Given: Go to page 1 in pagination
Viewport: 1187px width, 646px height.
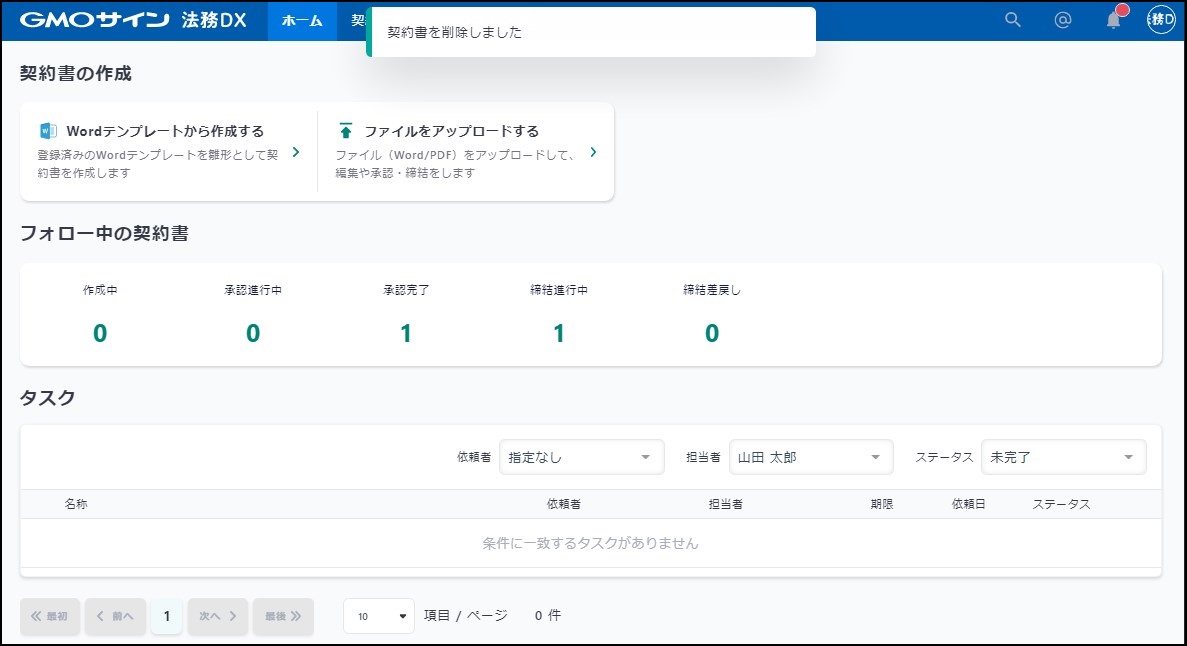Looking at the screenshot, I should (167, 616).
